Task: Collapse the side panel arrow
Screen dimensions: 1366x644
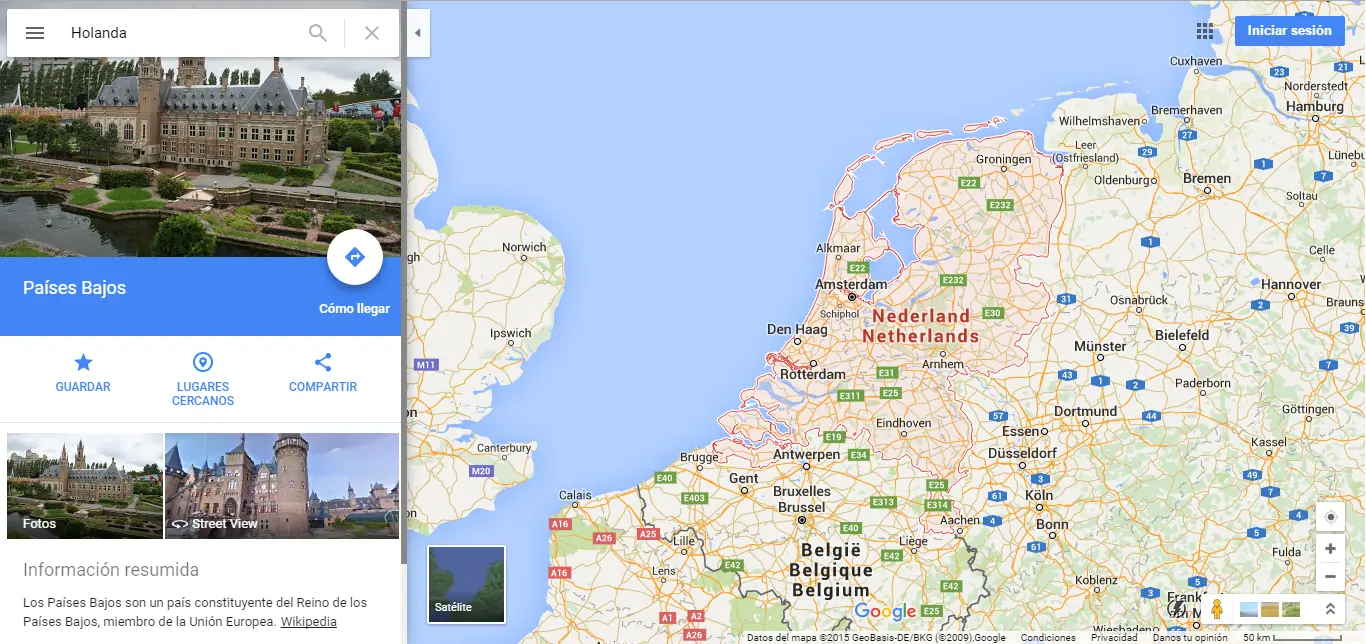Action: 418,33
